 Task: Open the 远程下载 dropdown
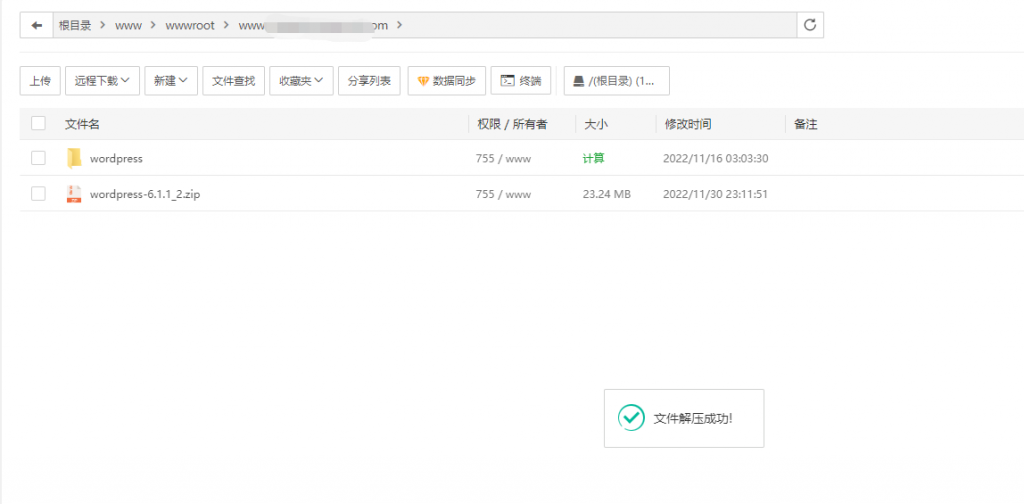click(103, 81)
